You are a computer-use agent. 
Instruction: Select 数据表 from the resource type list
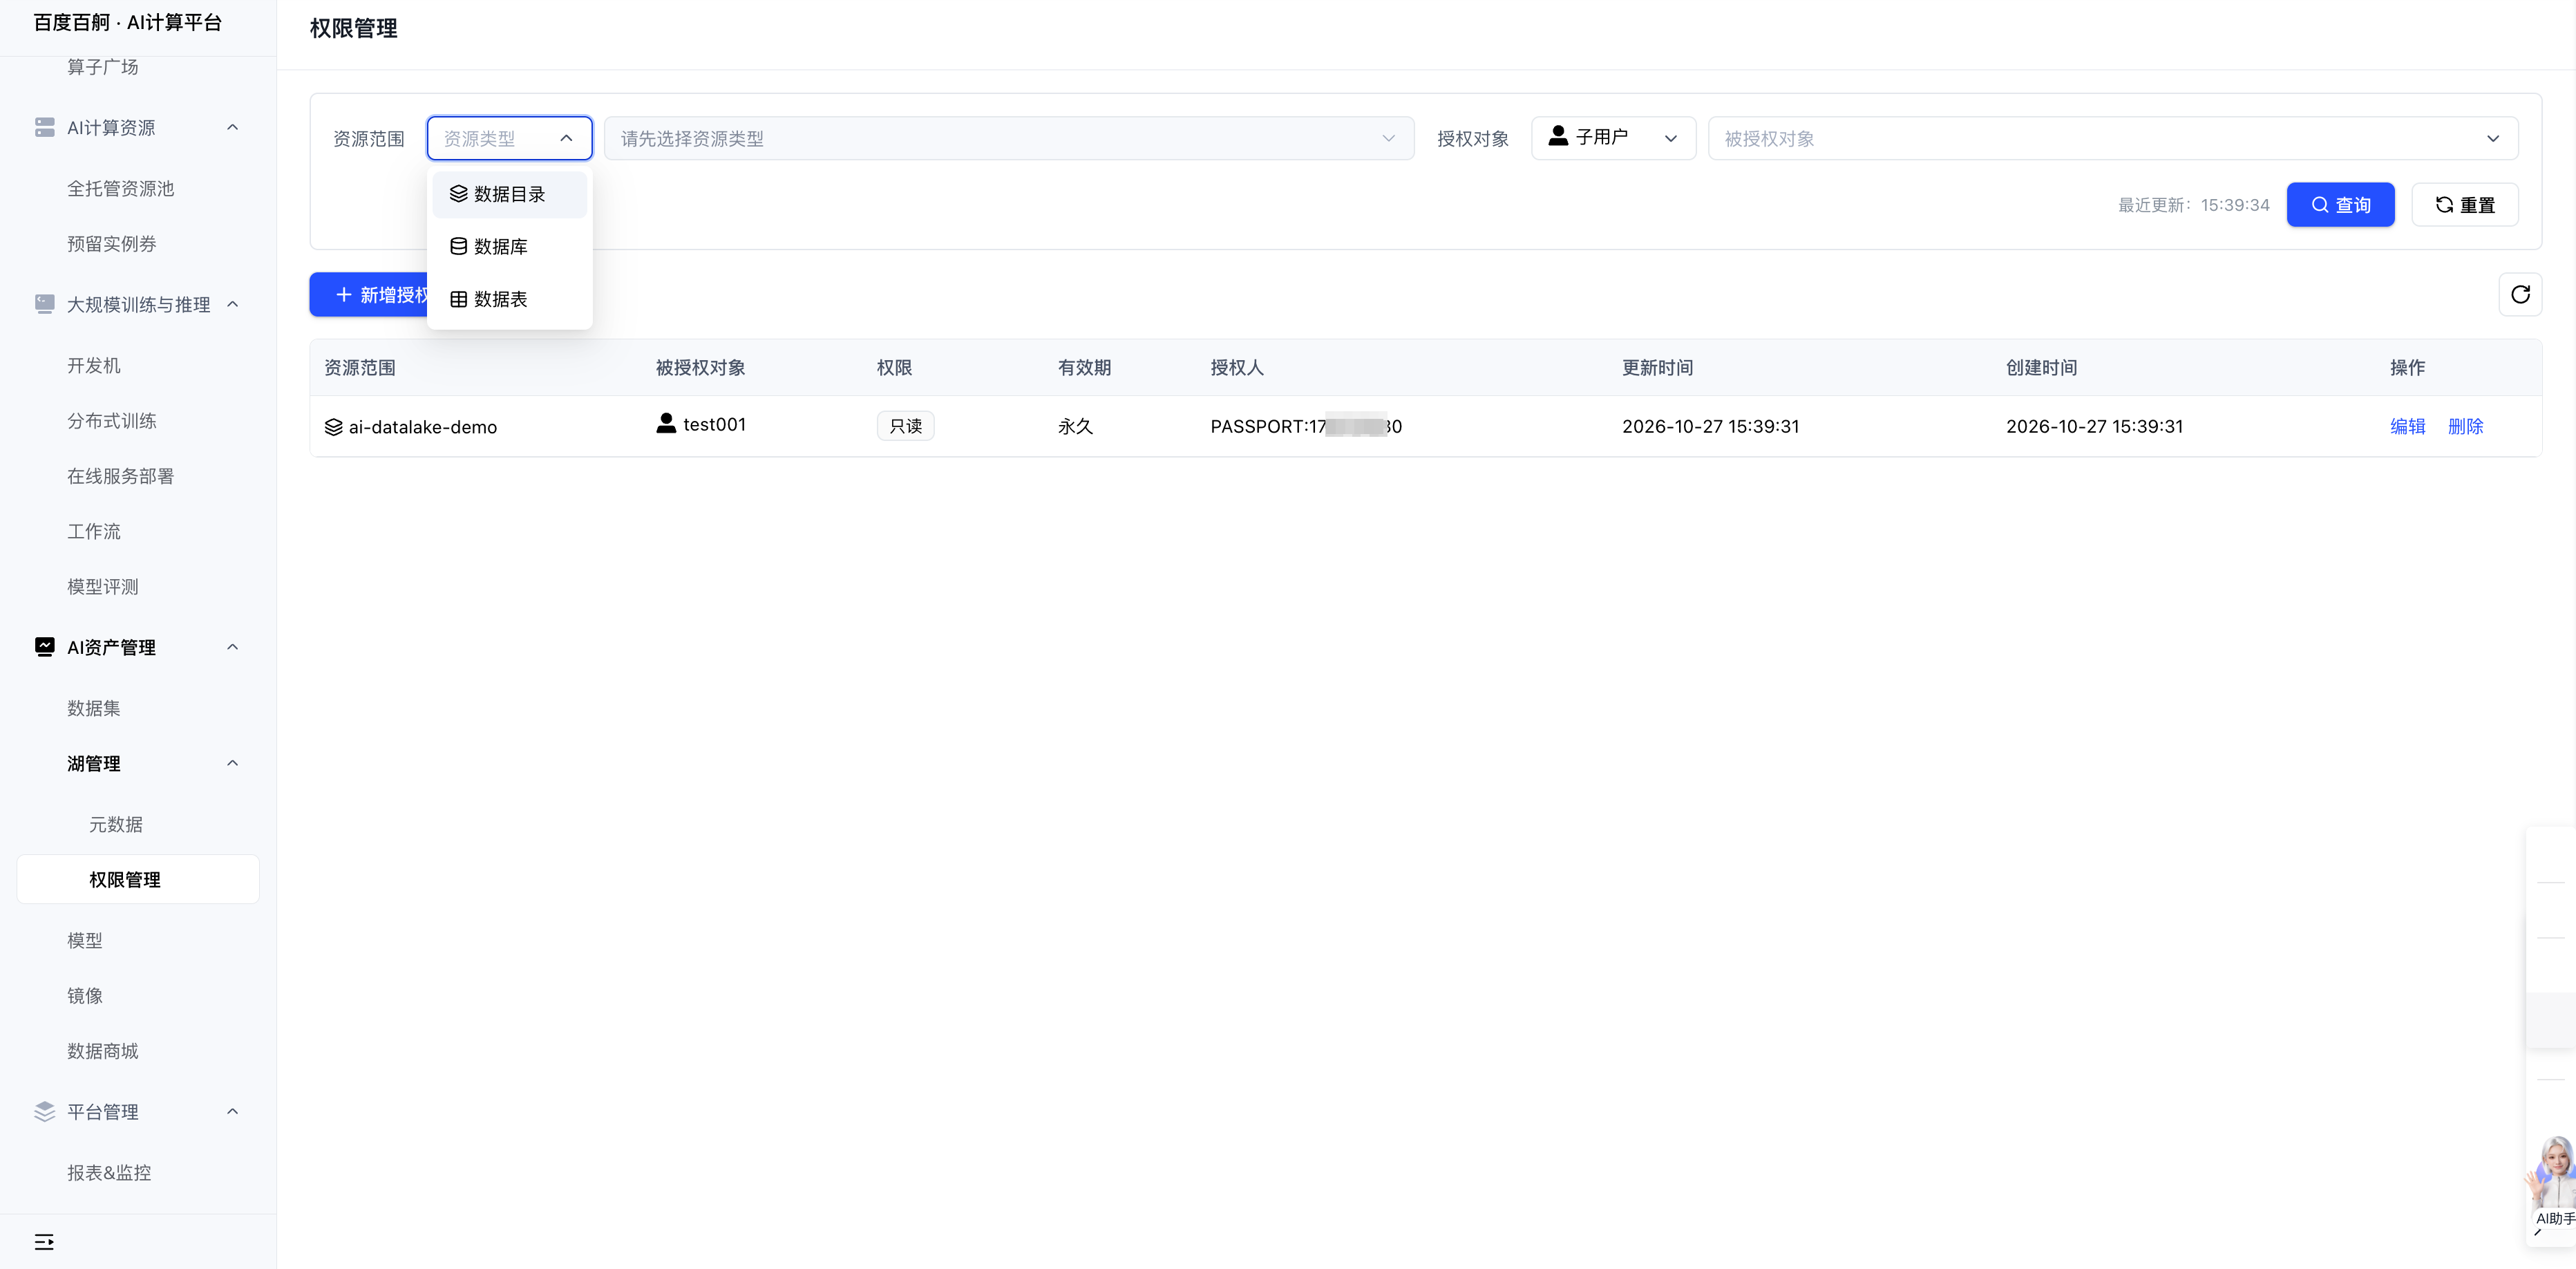(510, 299)
